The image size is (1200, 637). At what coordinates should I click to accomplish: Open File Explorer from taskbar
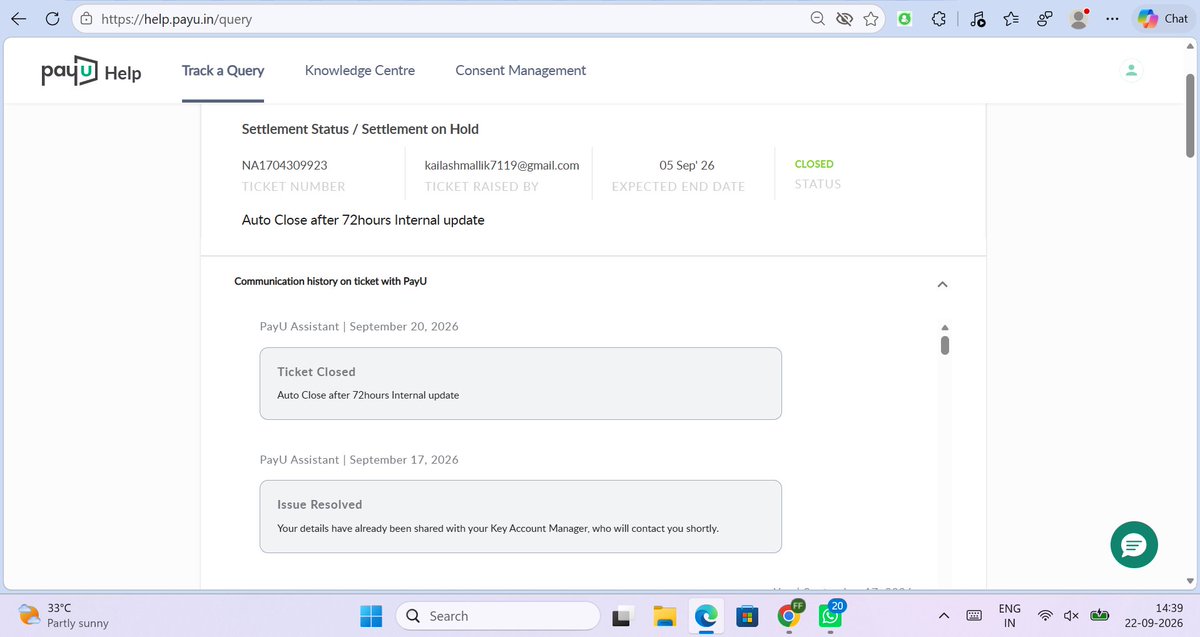click(665, 616)
